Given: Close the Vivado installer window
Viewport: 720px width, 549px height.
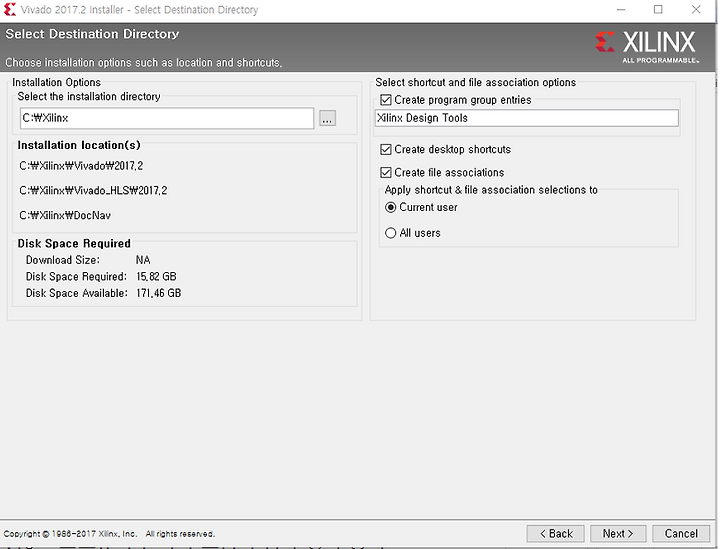Looking at the screenshot, I should 696,10.
